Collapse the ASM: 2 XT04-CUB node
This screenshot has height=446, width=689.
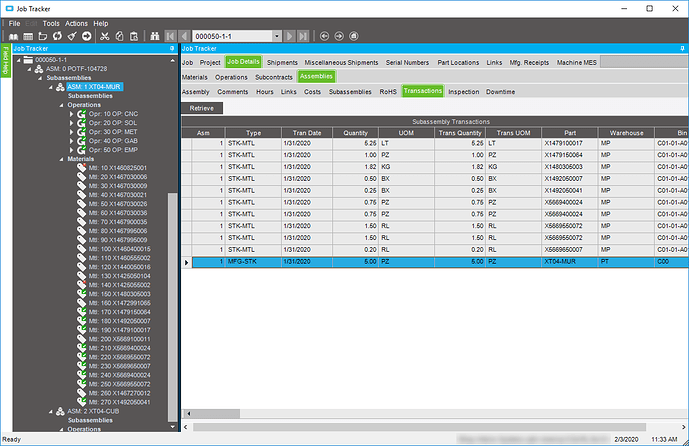(50, 412)
